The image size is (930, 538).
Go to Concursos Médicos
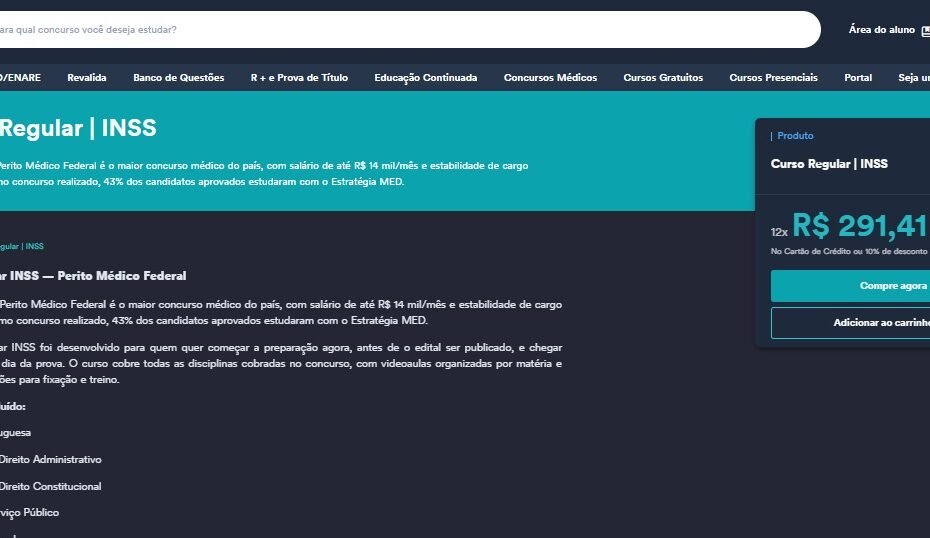pyautogui.click(x=550, y=78)
